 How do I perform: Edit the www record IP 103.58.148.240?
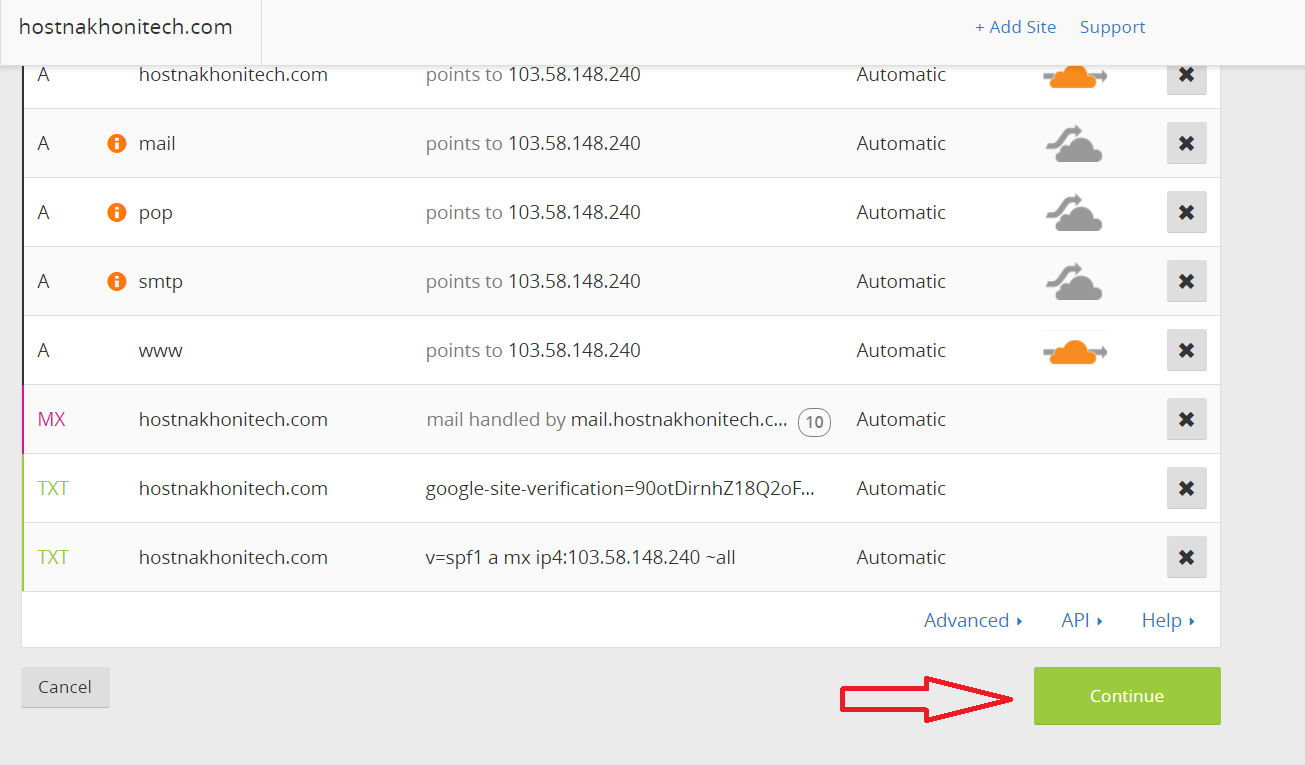tap(574, 351)
